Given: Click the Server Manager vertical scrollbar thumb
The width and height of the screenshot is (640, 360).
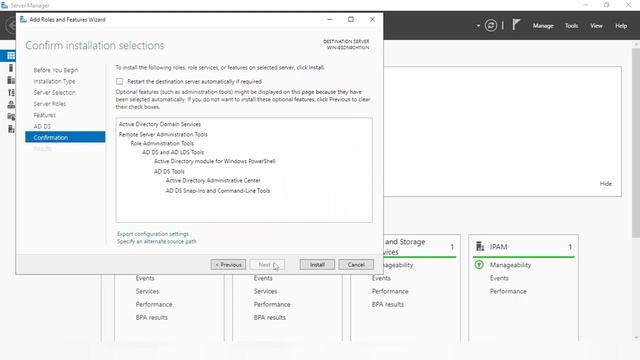Looking at the screenshot, I should point(636,142).
